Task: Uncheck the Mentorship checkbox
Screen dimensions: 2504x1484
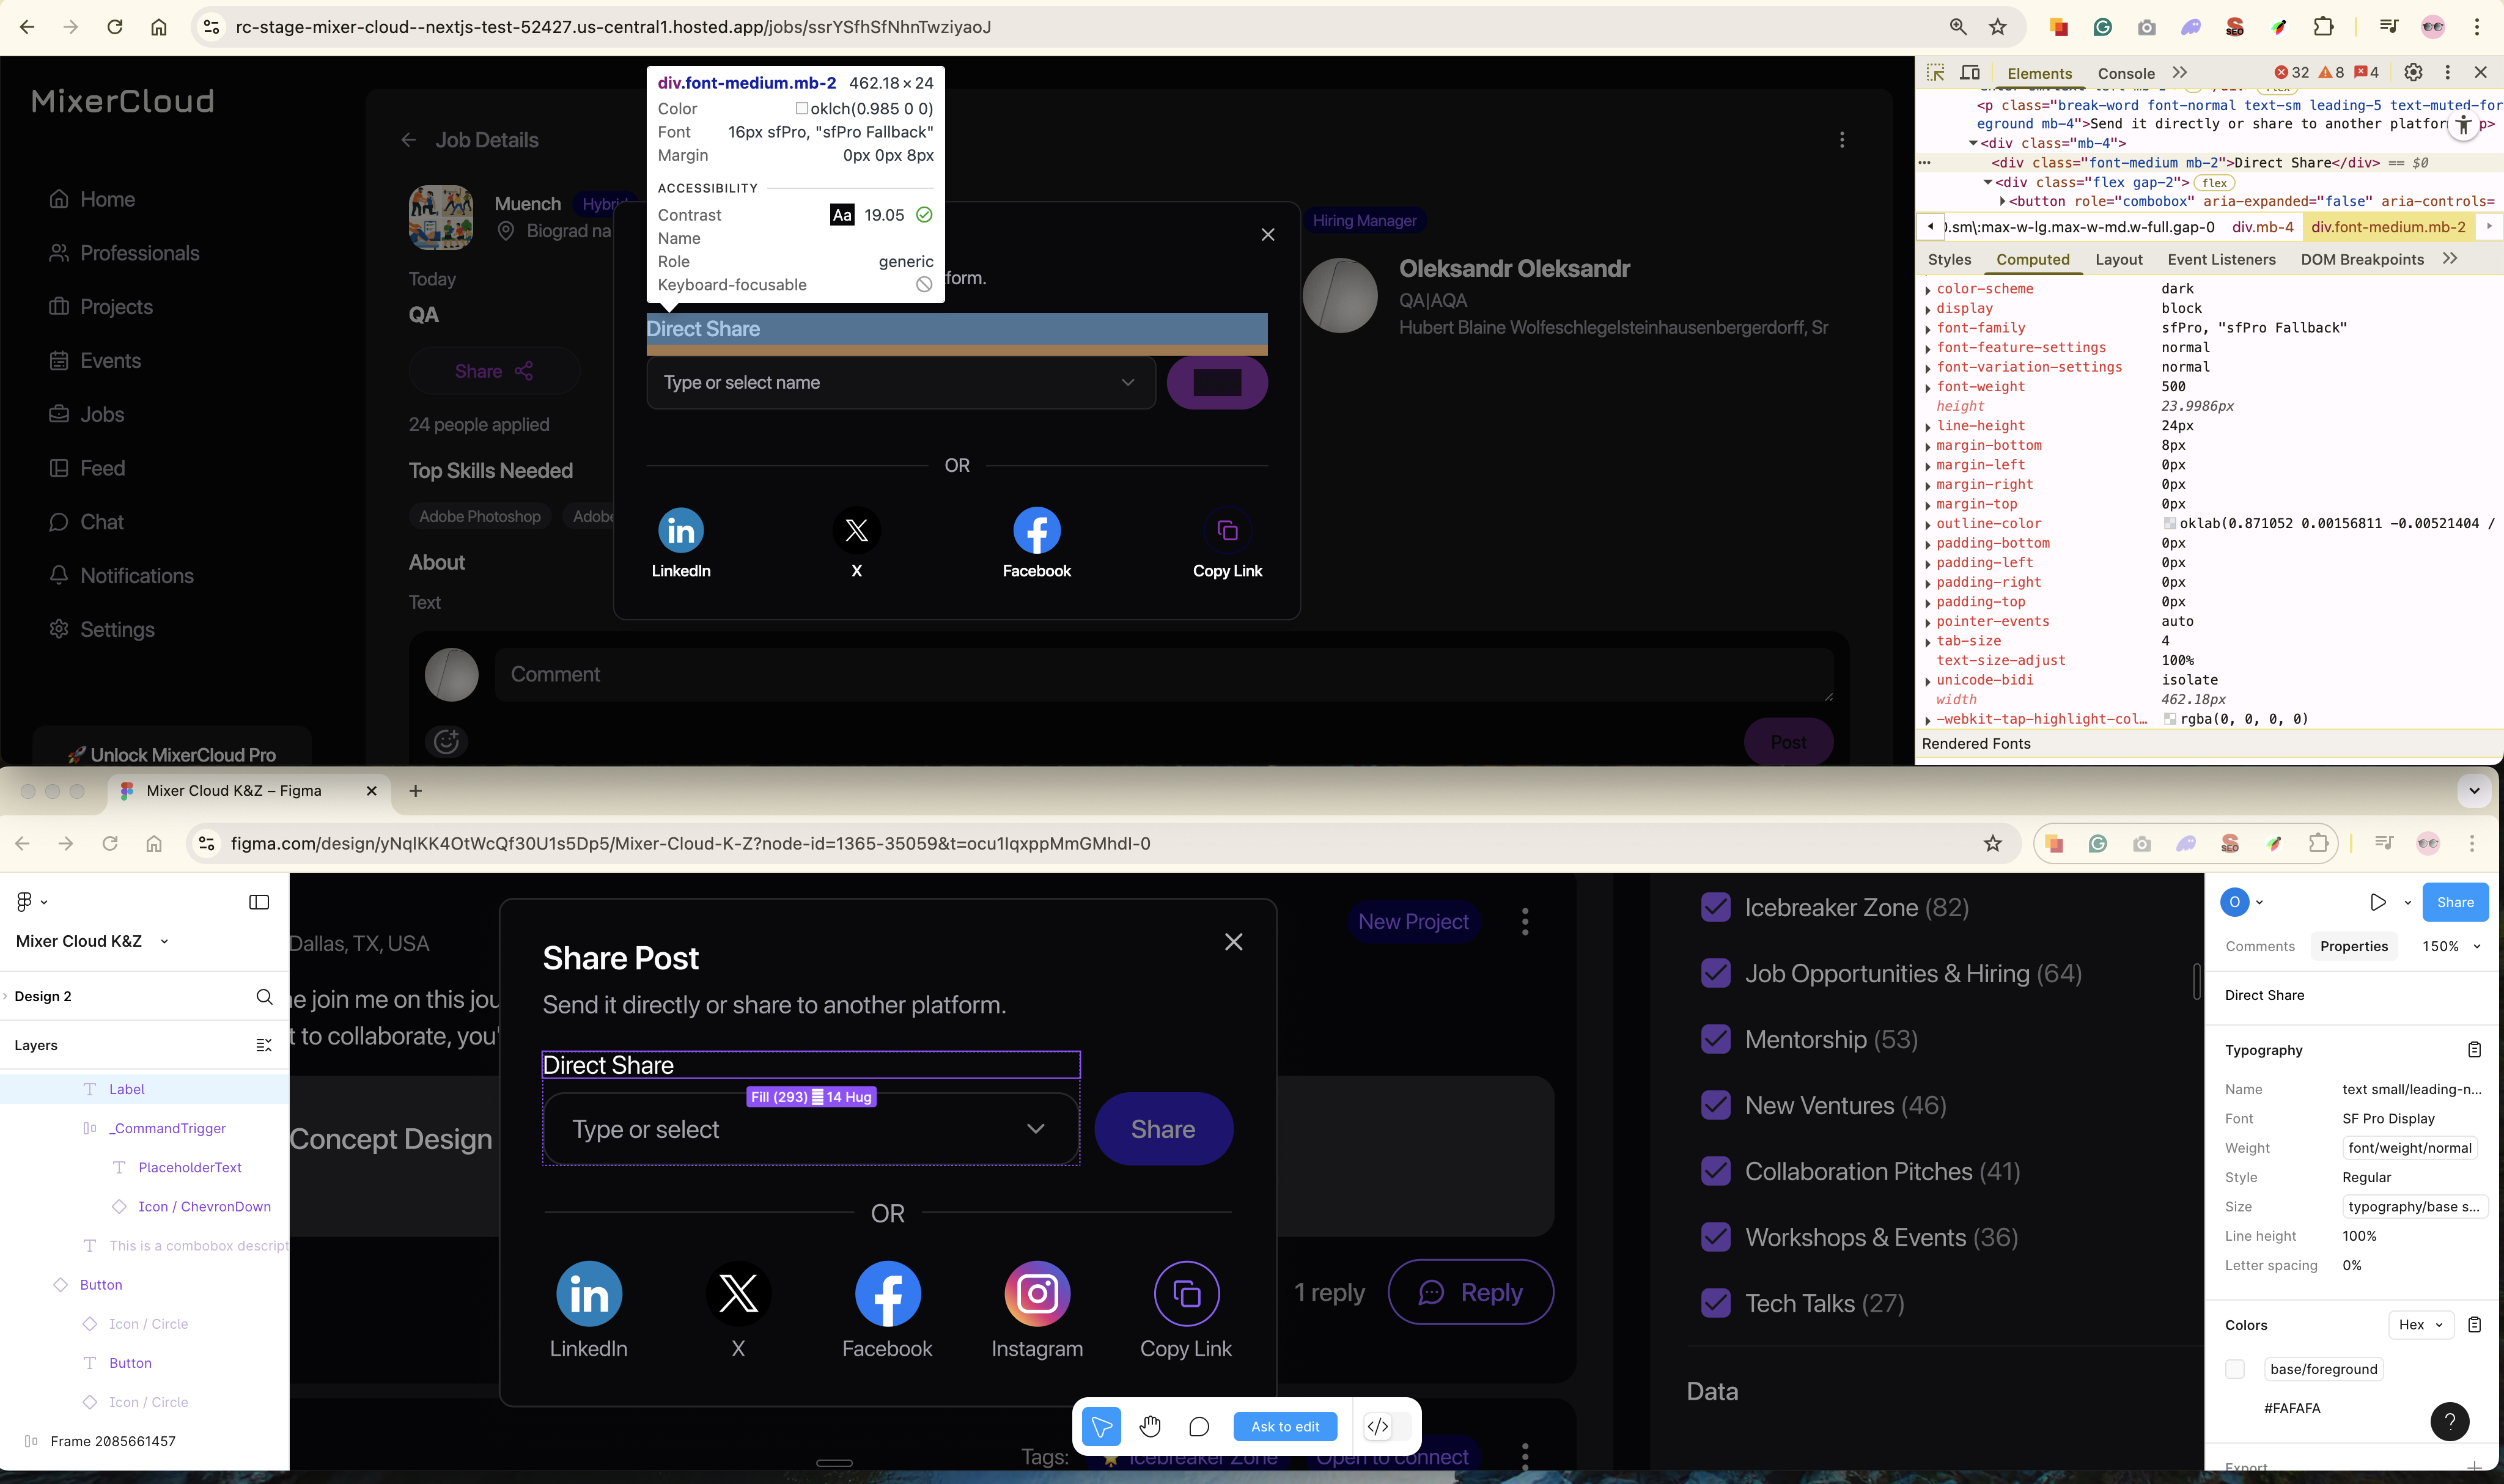Action: (x=1716, y=1039)
